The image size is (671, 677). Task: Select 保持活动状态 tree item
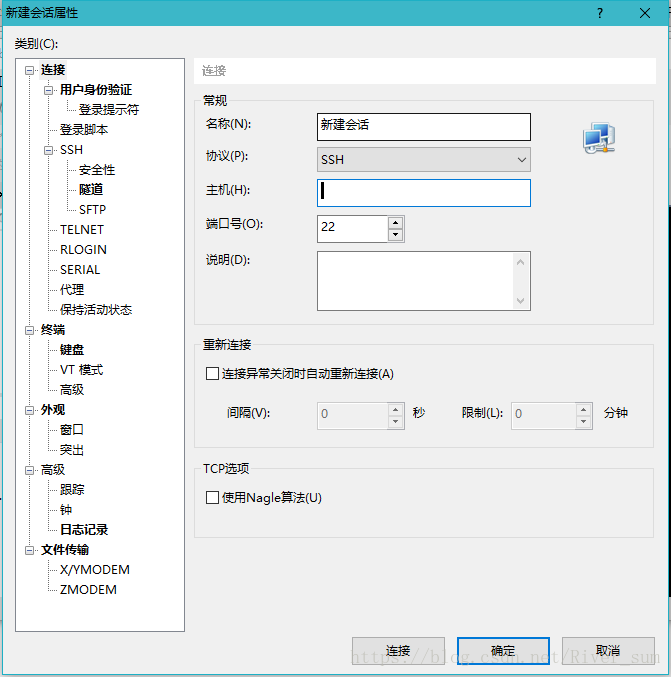click(x=96, y=310)
